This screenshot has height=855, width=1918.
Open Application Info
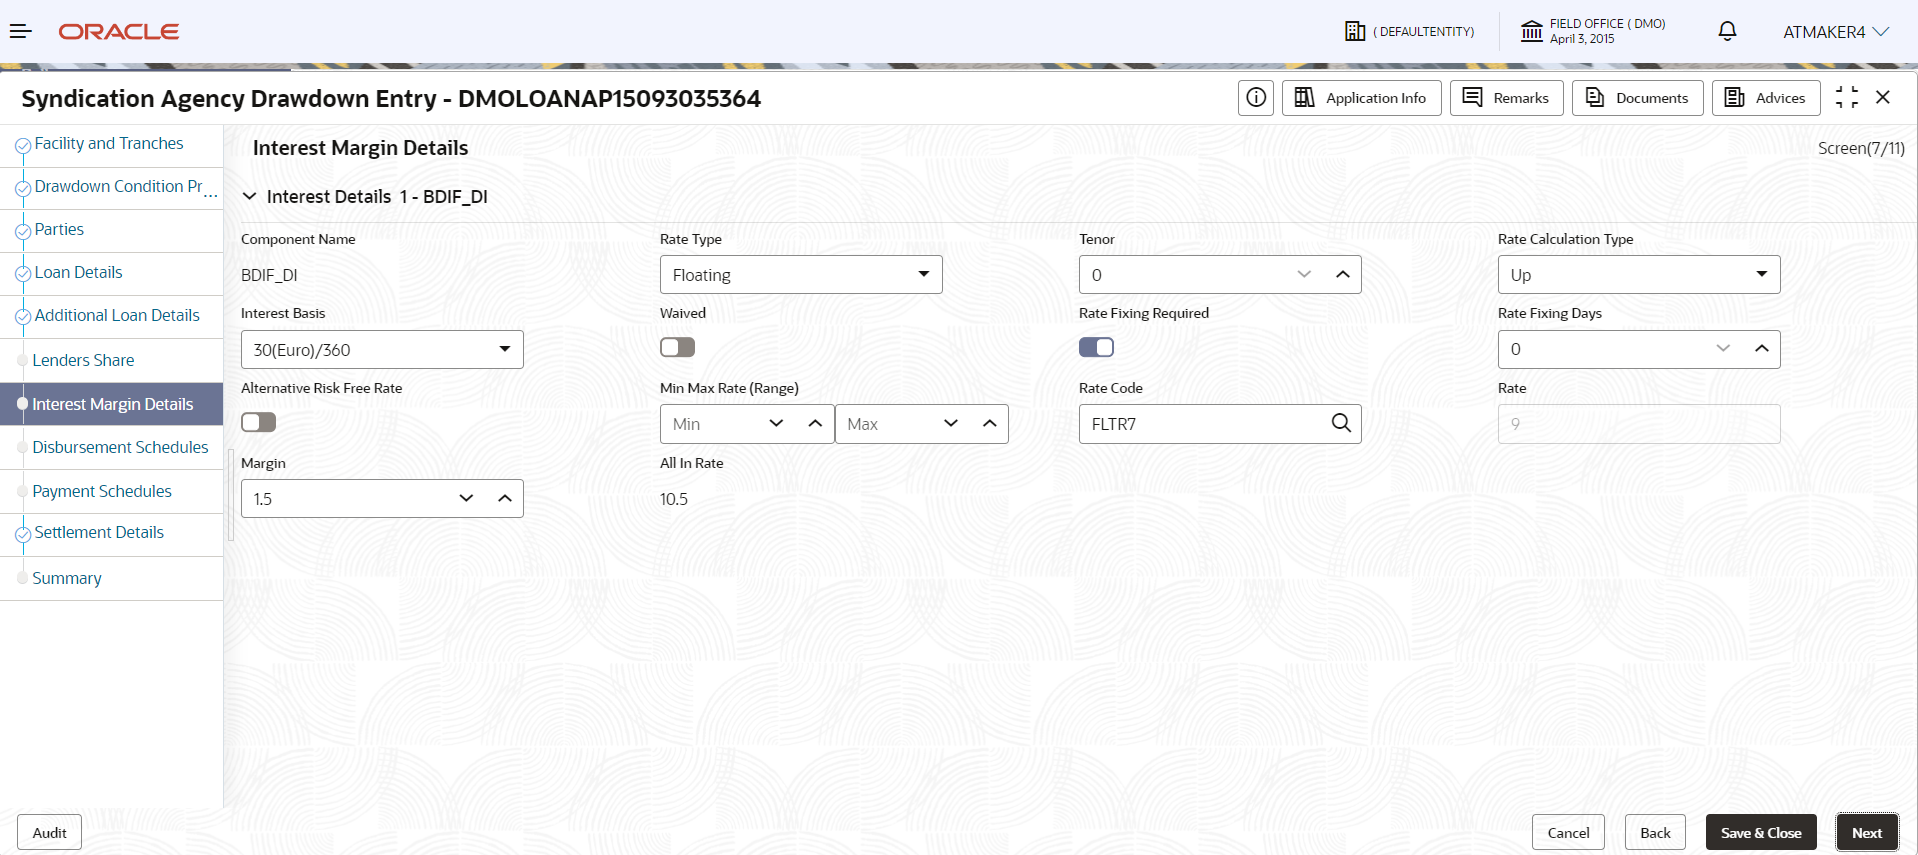pos(1361,98)
